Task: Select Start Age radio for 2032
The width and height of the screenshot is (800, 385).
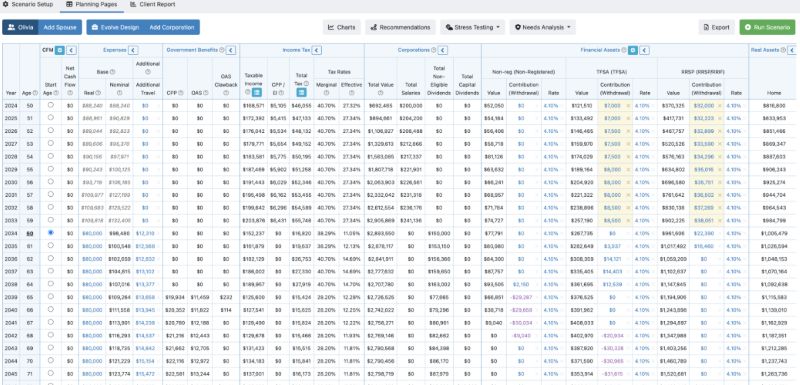Action: tap(50, 207)
